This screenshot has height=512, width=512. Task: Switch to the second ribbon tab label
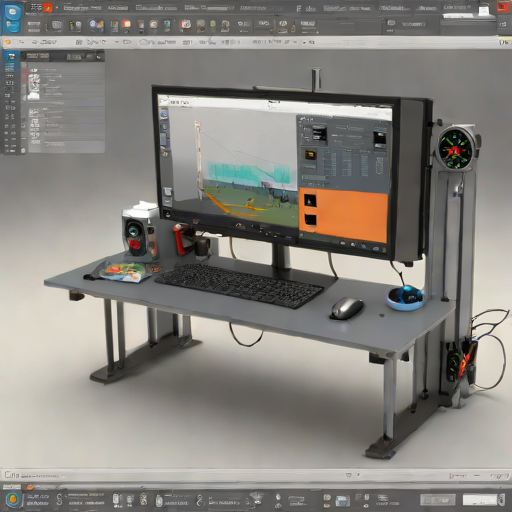click(118, 8)
